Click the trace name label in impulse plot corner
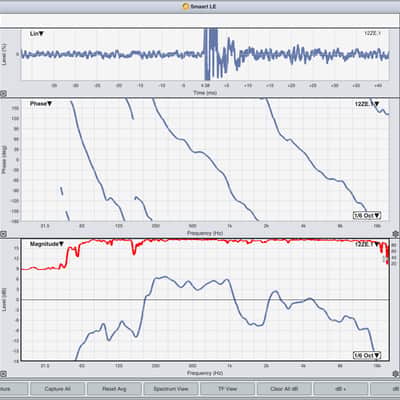 [372, 33]
